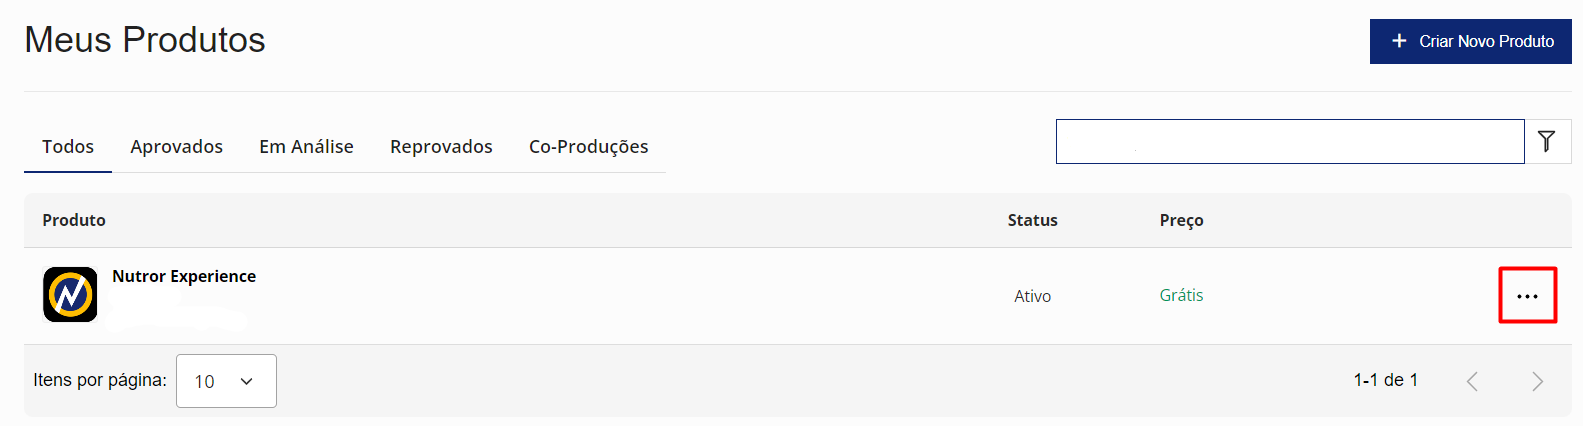Click the Nutror Experience product name
1583x426 pixels.
point(184,276)
